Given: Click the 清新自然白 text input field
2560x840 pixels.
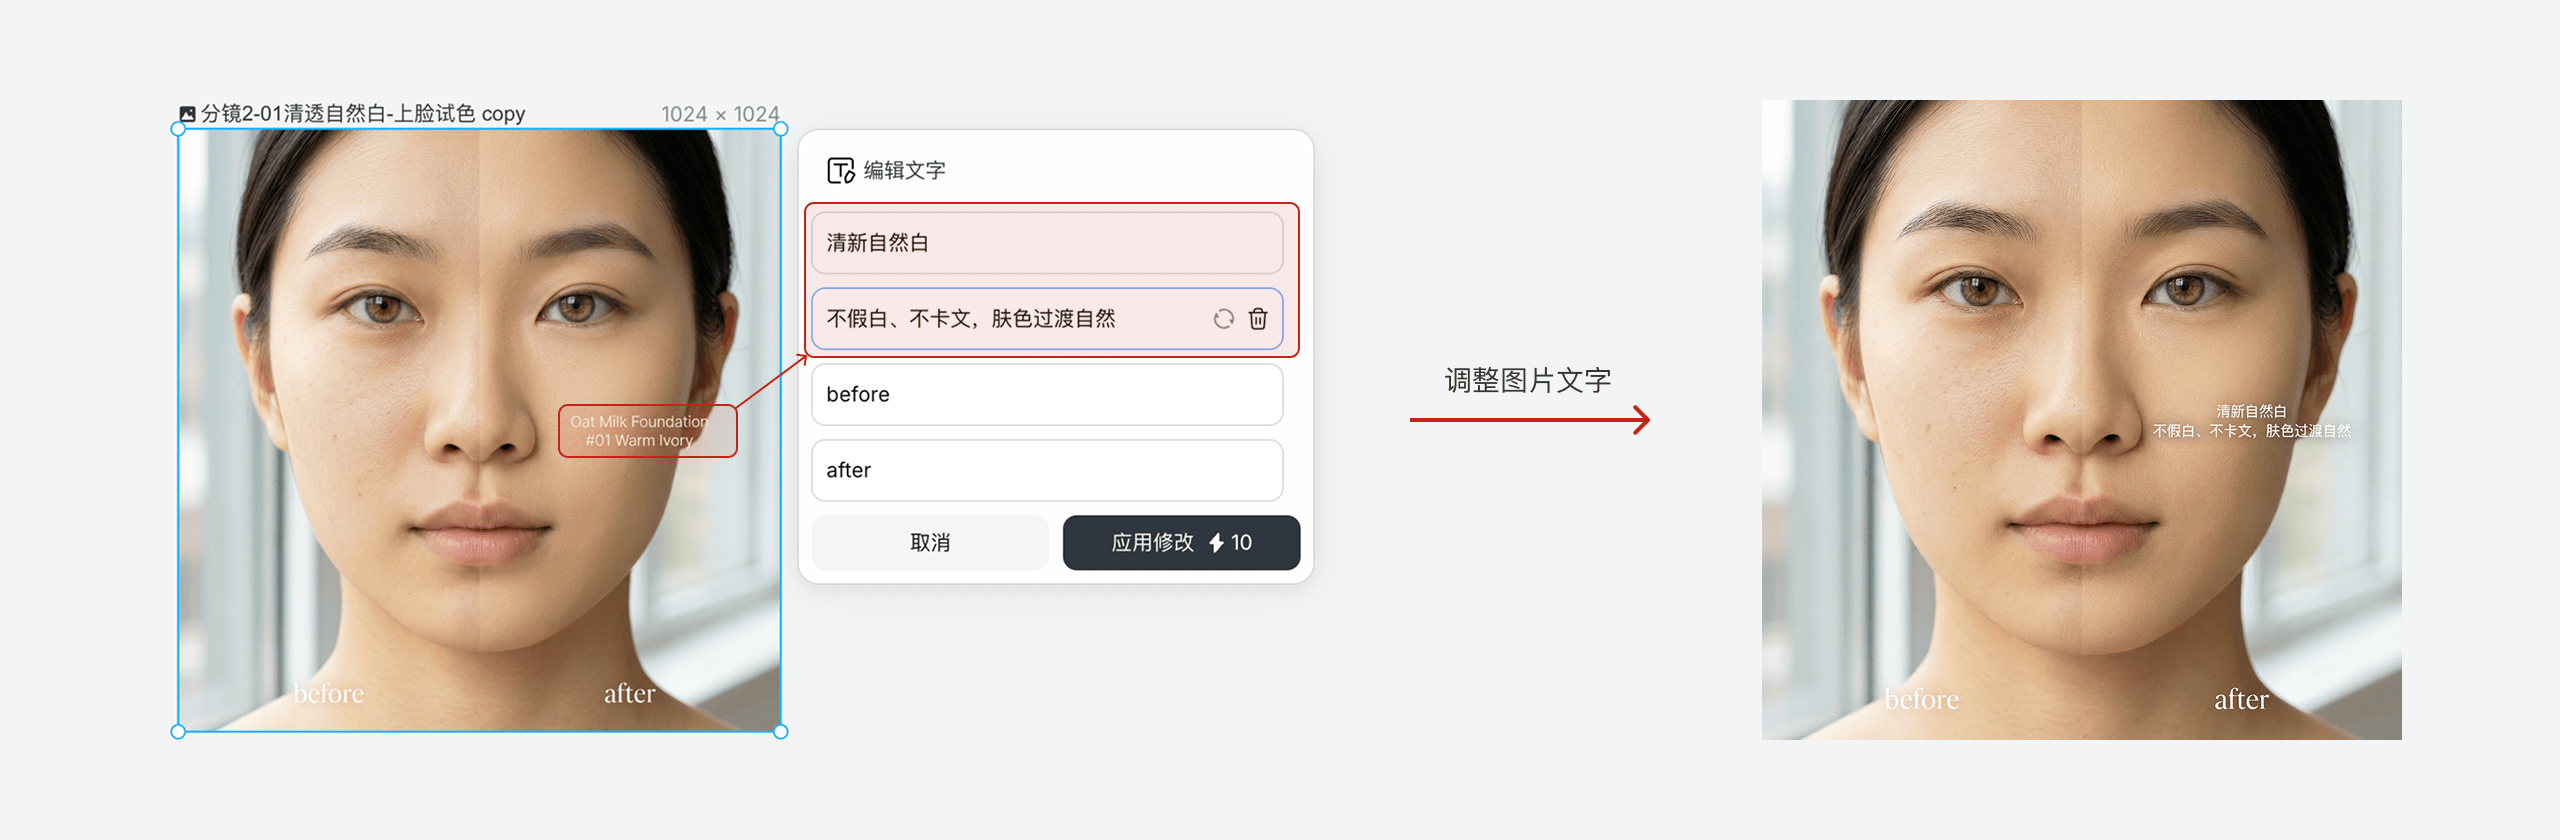Looking at the screenshot, I should coord(1047,243).
